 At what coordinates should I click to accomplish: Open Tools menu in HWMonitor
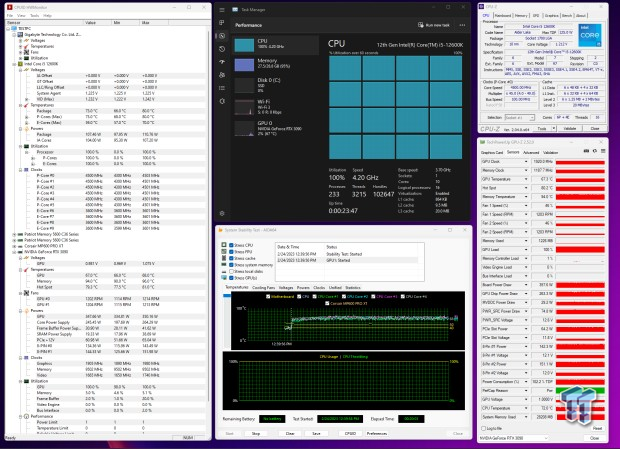click(35, 15)
